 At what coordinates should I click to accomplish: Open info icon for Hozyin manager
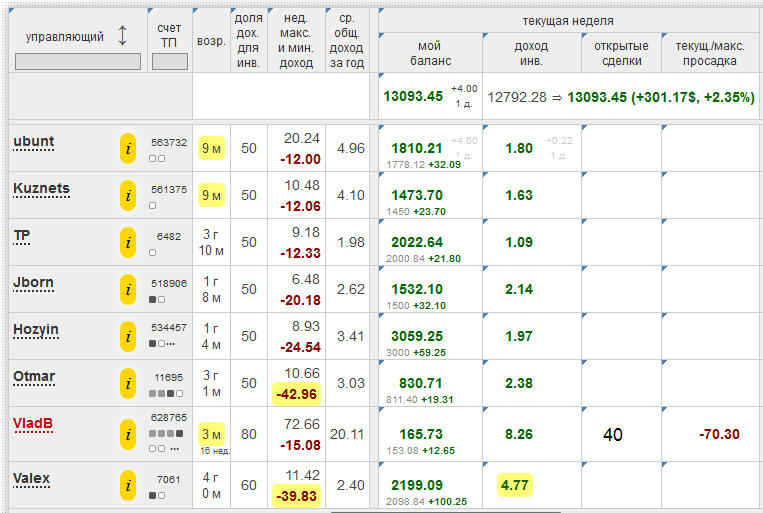tap(128, 336)
